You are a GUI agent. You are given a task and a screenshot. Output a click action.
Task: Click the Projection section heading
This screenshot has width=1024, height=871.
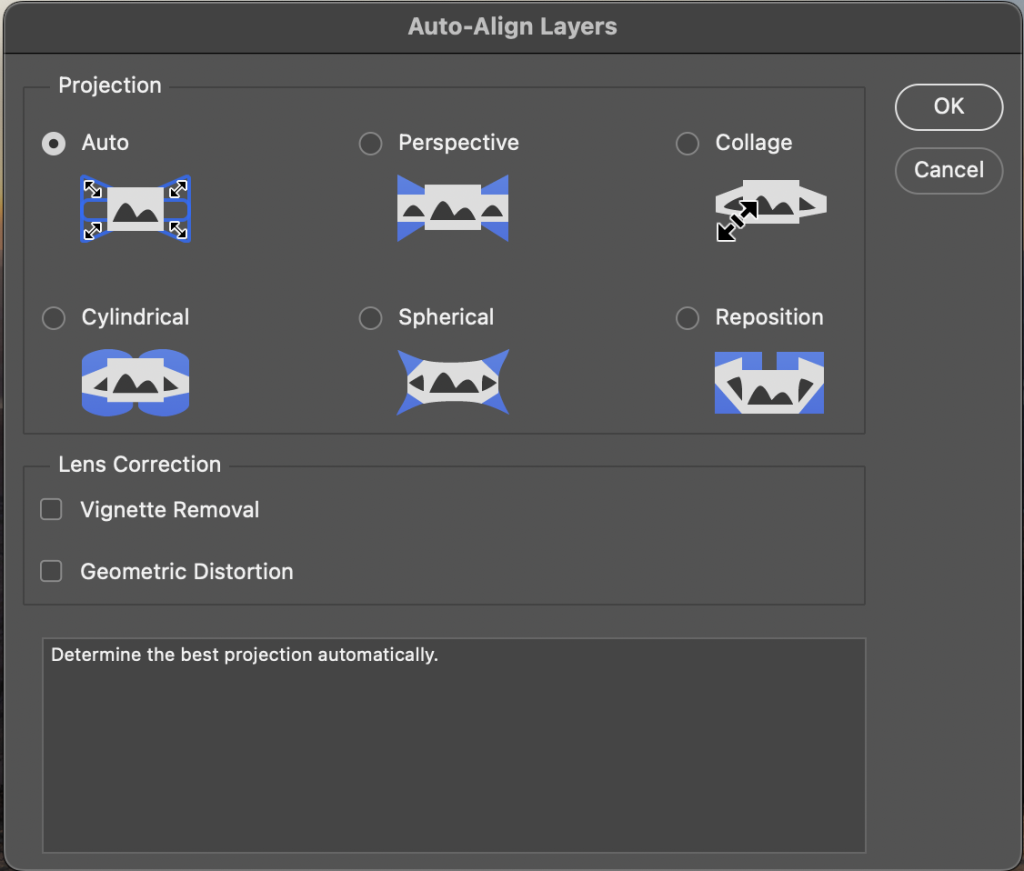(x=110, y=86)
